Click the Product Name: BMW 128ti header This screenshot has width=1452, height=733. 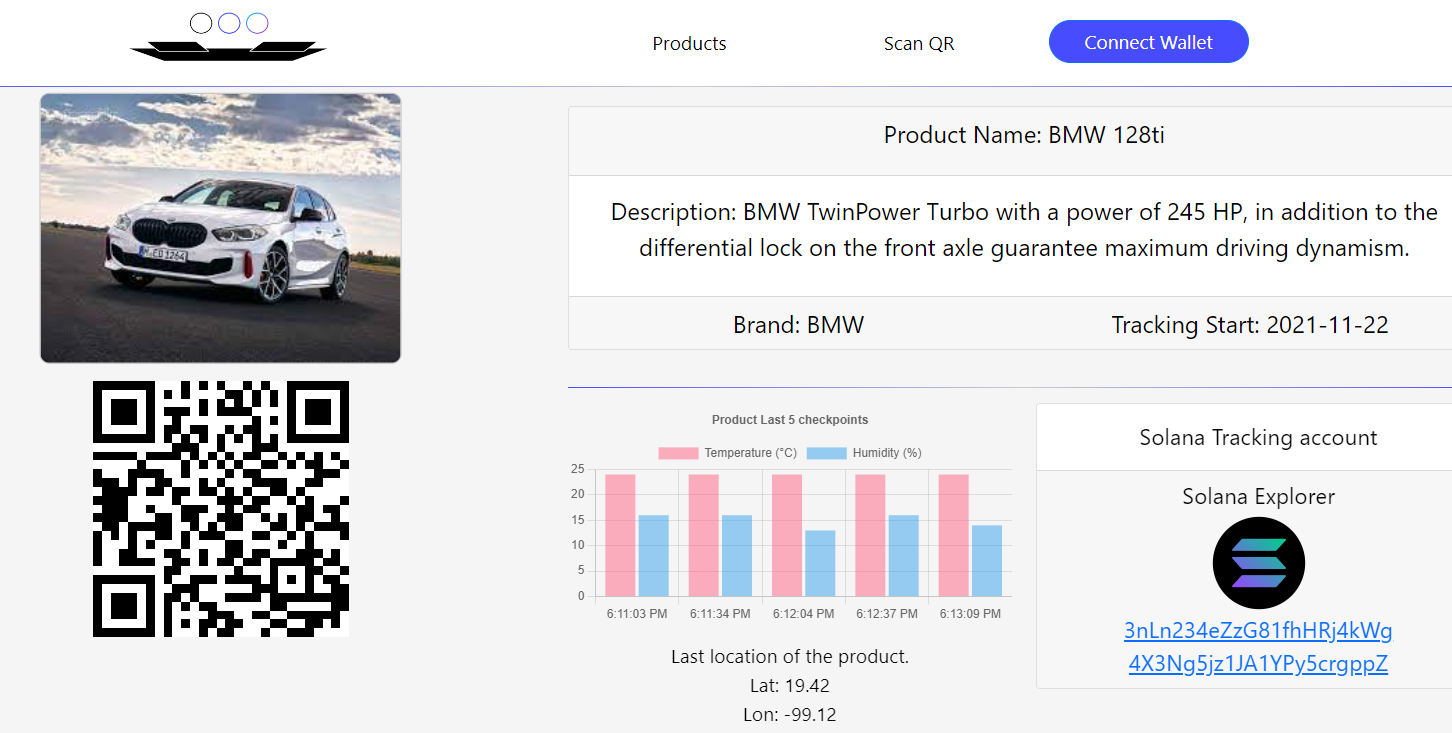click(x=1024, y=135)
